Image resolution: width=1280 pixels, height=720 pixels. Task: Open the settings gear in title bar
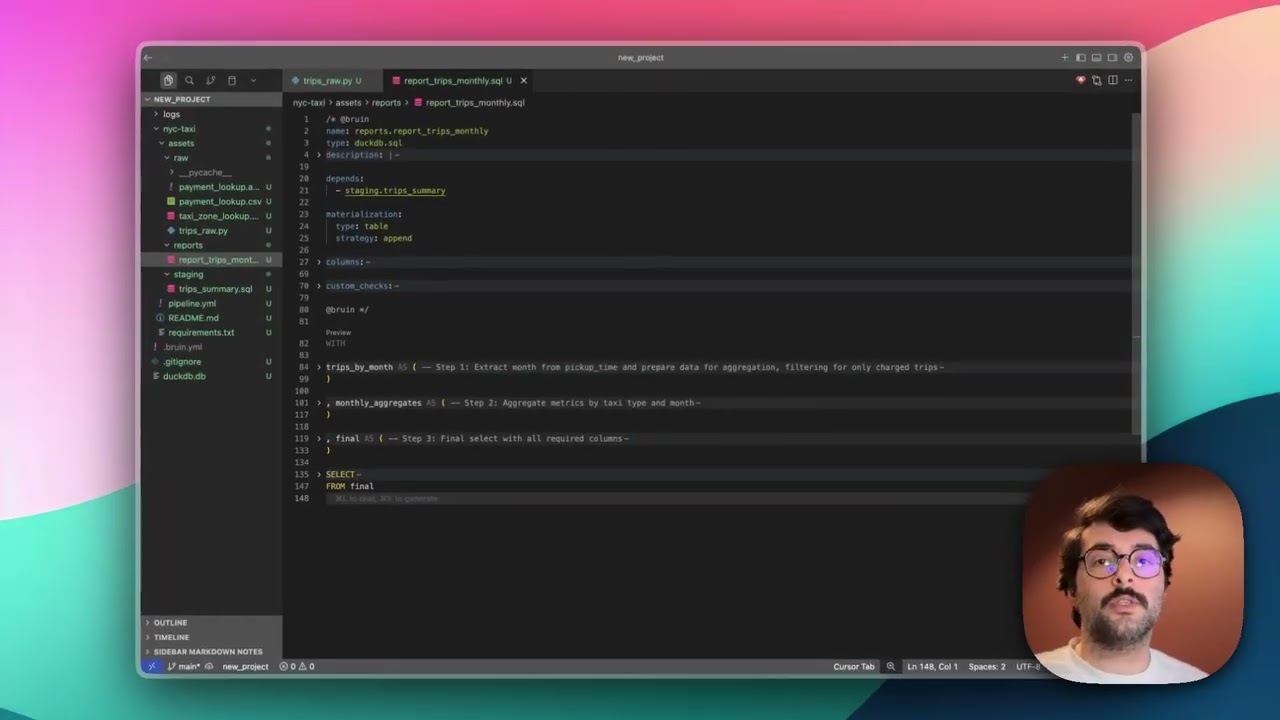coord(1128,57)
